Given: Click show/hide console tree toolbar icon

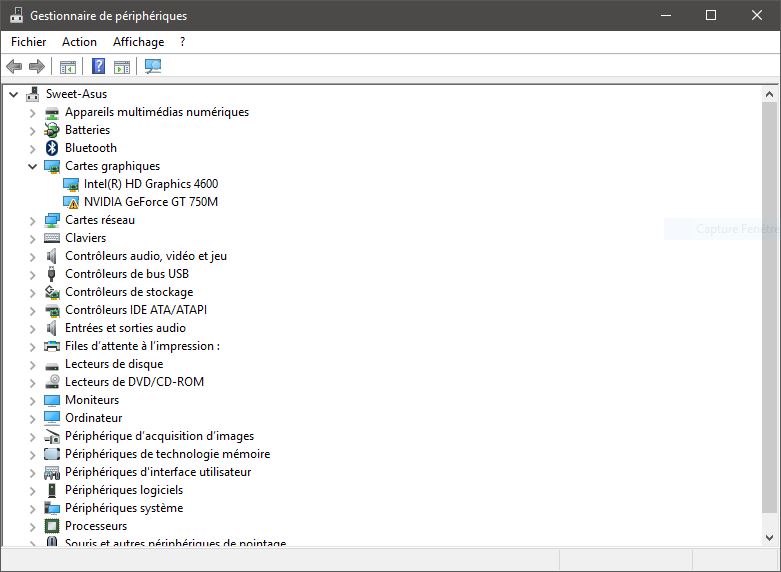Looking at the screenshot, I should click(68, 67).
